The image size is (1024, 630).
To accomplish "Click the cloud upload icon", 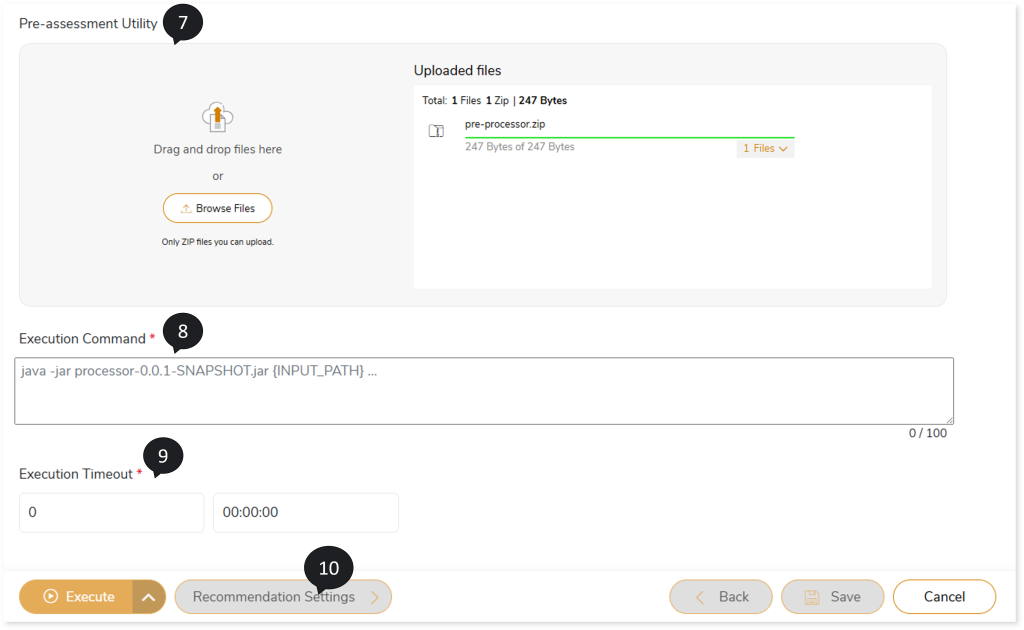I will [217, 117].
